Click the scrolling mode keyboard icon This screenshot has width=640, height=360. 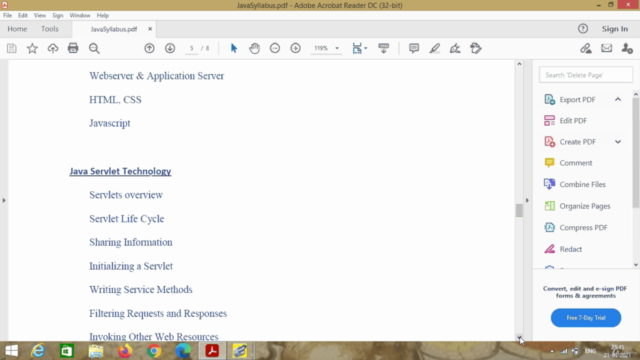(384, 48)
